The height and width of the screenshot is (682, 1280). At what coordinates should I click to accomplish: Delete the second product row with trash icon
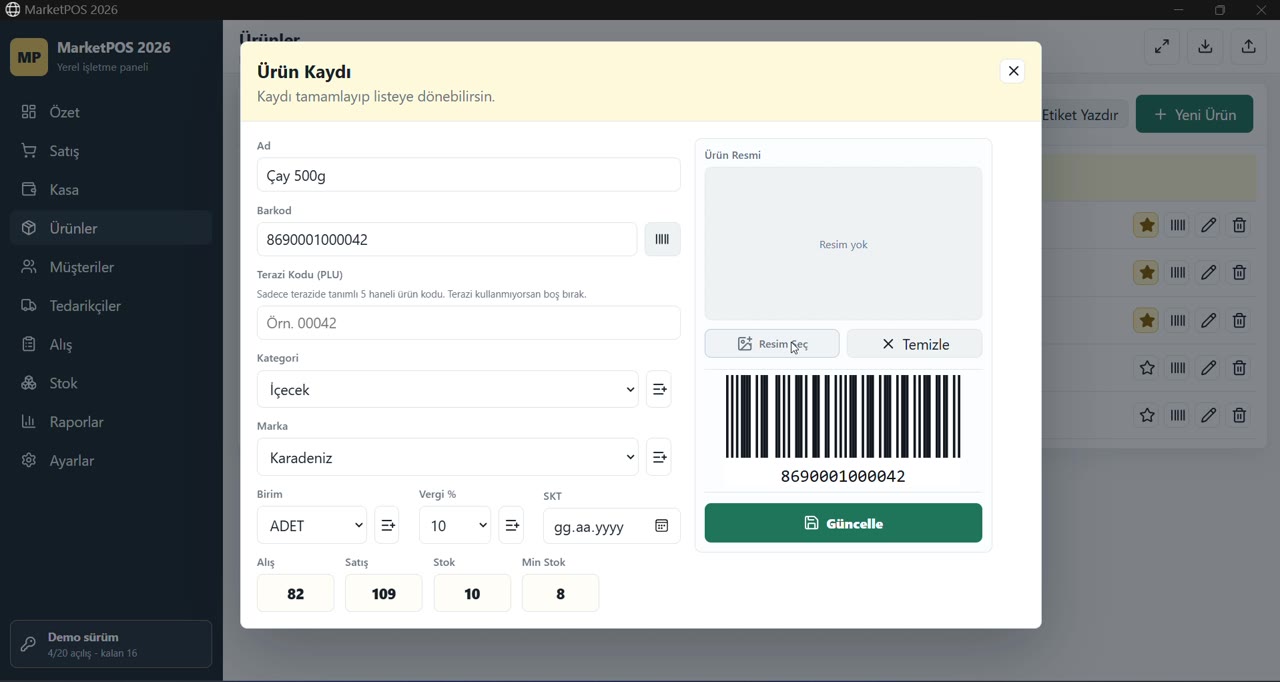coord(1240,272)
